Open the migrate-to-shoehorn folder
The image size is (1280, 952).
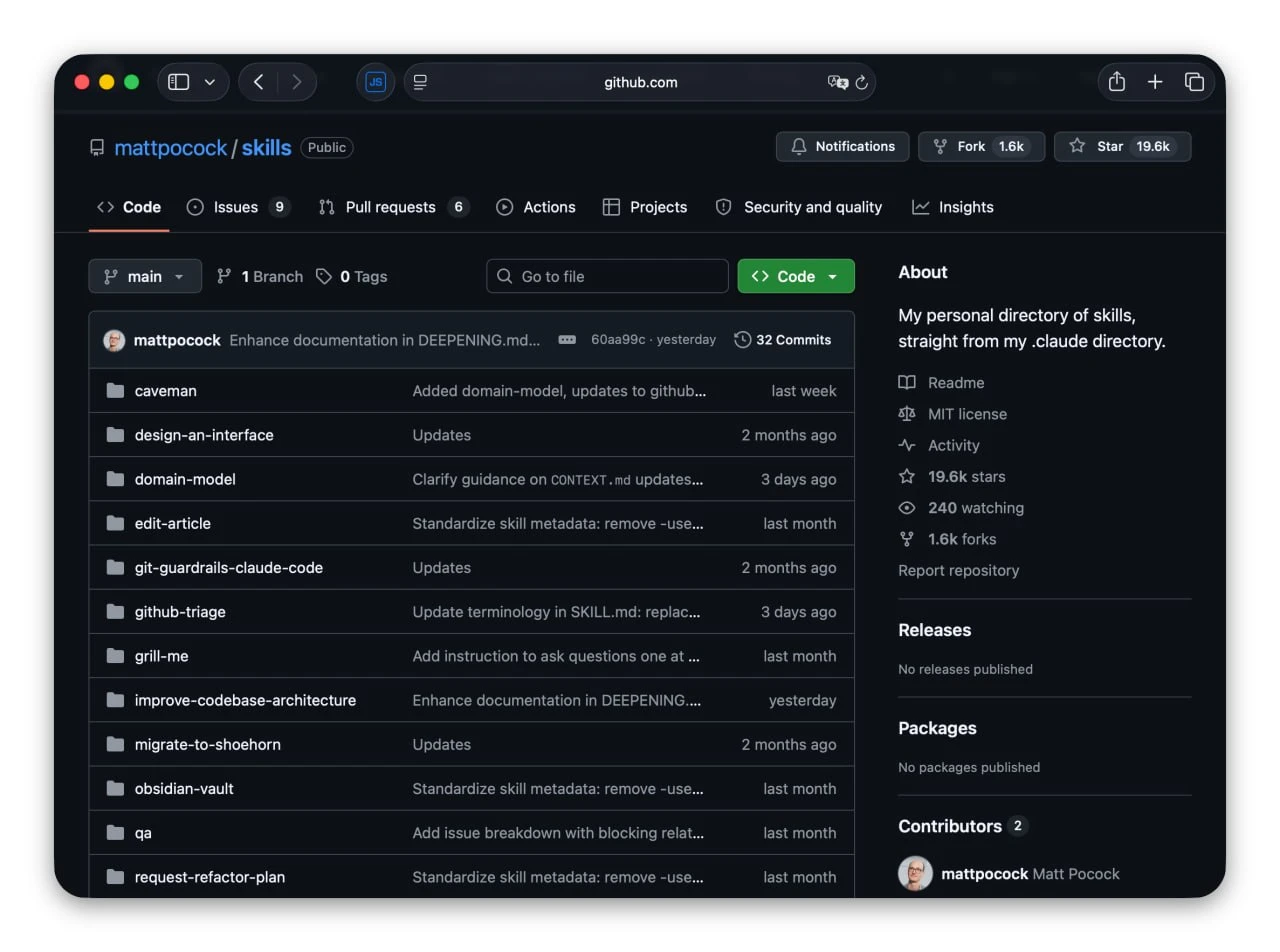[208, 744]
